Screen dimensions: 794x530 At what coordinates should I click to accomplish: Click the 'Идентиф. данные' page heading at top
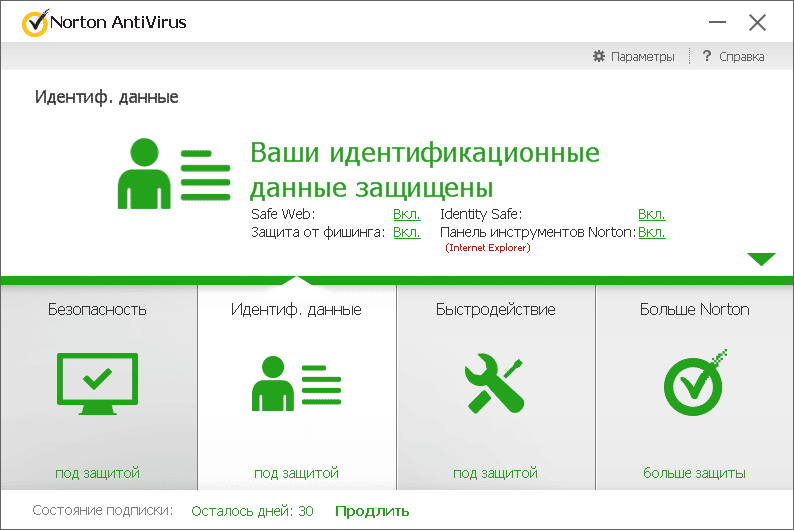pyautogui.click(x=106, y=97)
